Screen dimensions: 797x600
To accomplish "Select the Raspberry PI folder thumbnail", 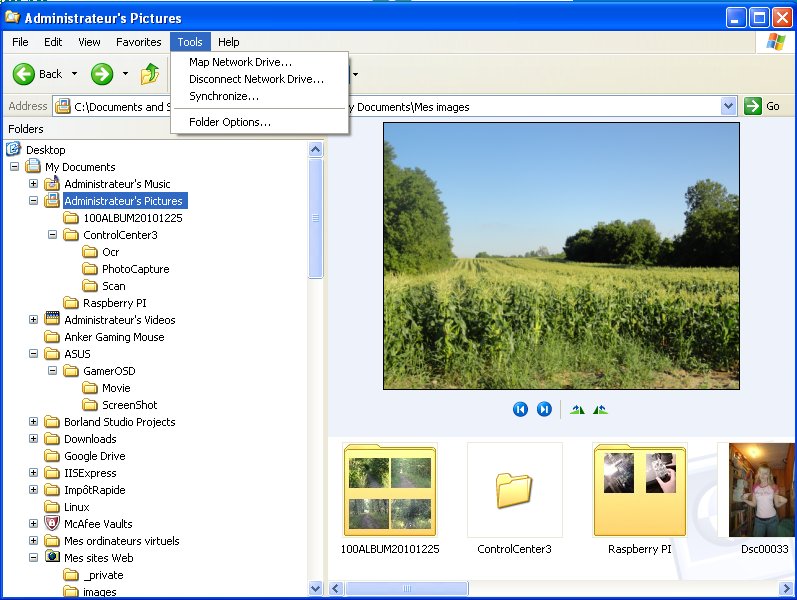I will (639, 490).
